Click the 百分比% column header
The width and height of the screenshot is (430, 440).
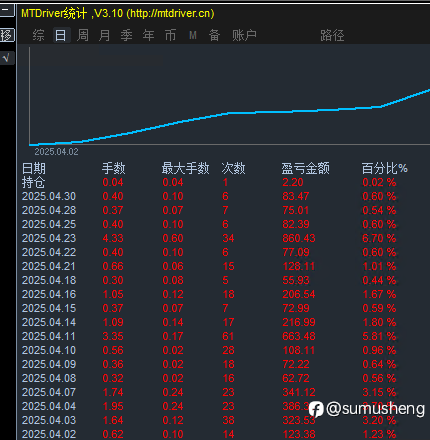point(385,168)
